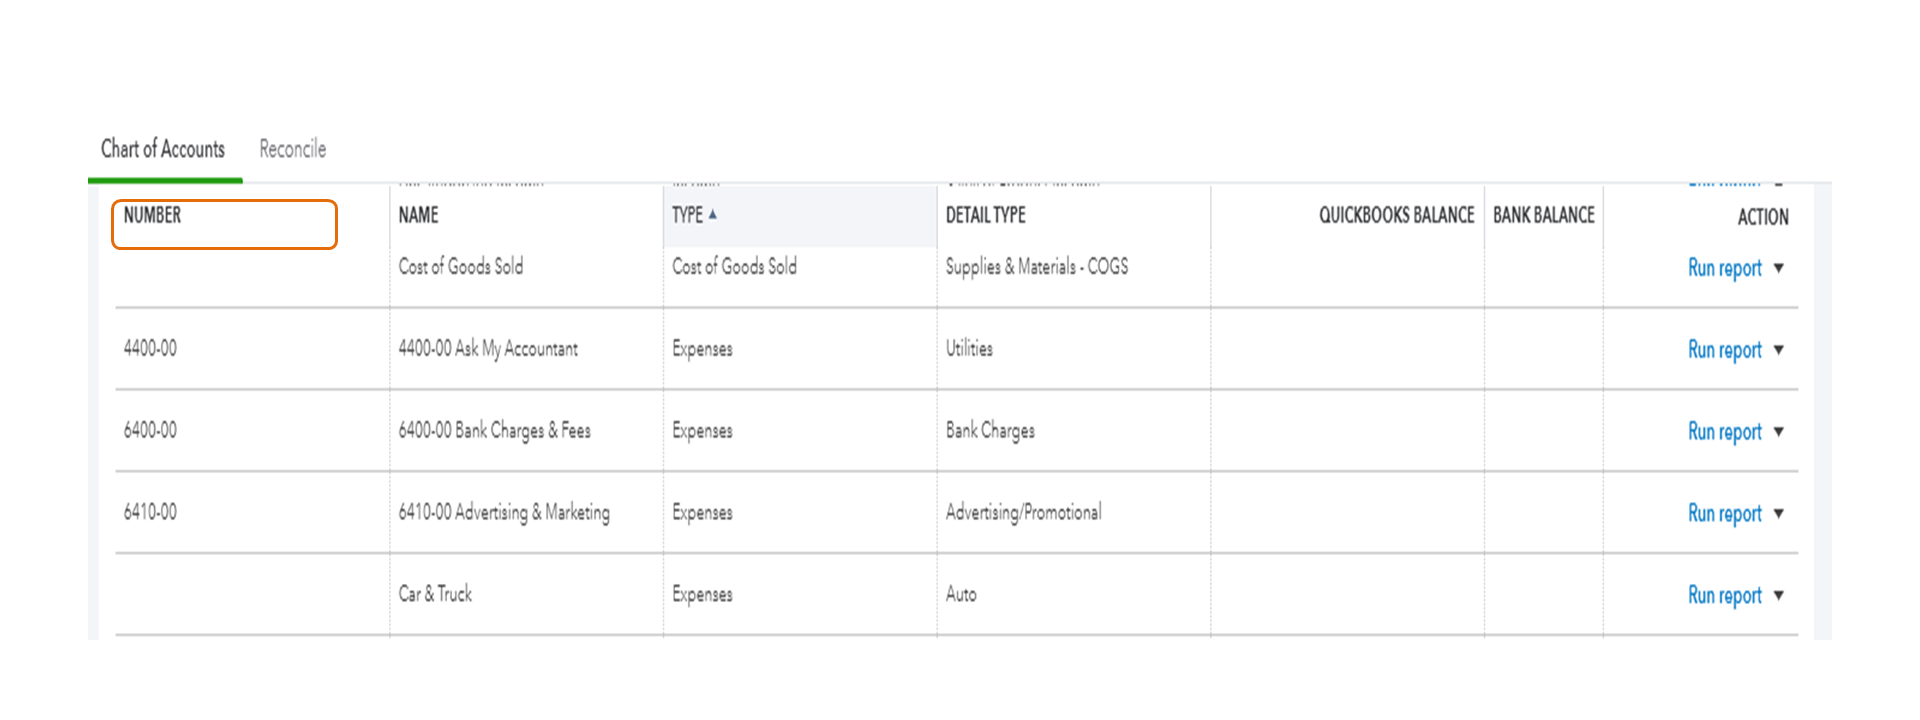Click the TYPE column sort arrow

point(712,215)
